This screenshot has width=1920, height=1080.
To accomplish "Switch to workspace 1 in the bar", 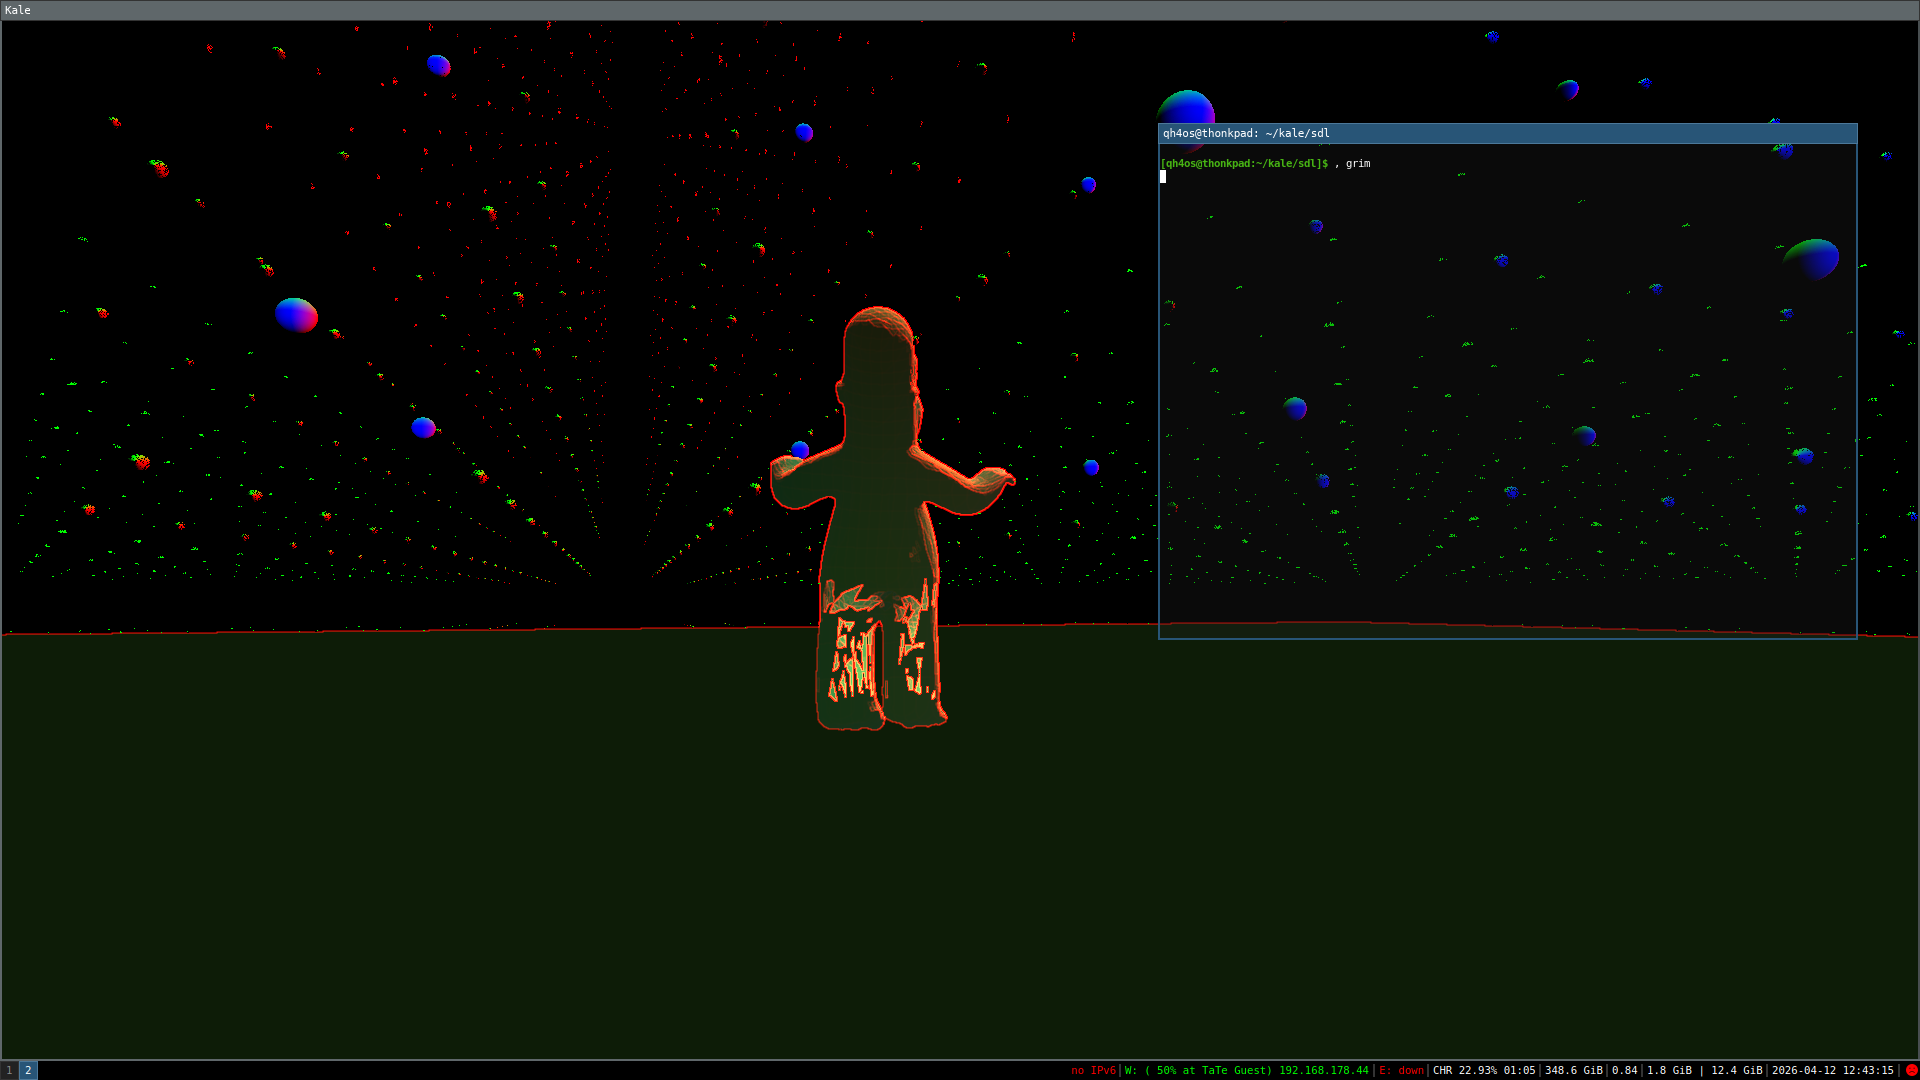I will pyautogui.click(x=9, y=1070).
